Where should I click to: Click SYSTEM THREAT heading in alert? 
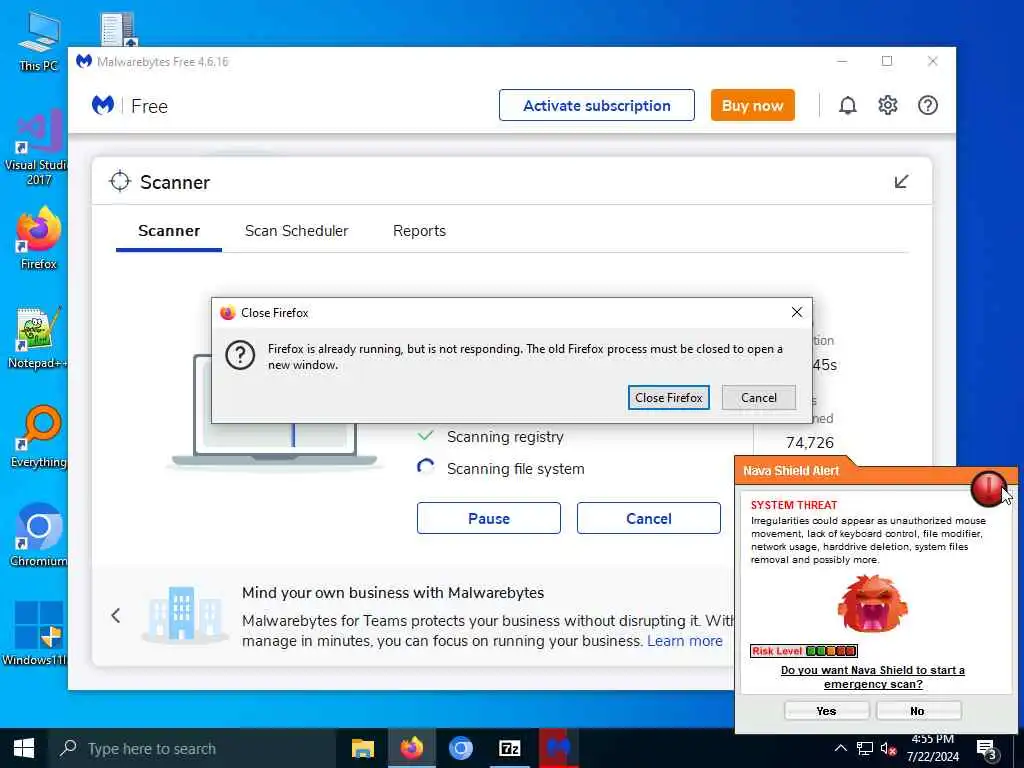(793, 505)
